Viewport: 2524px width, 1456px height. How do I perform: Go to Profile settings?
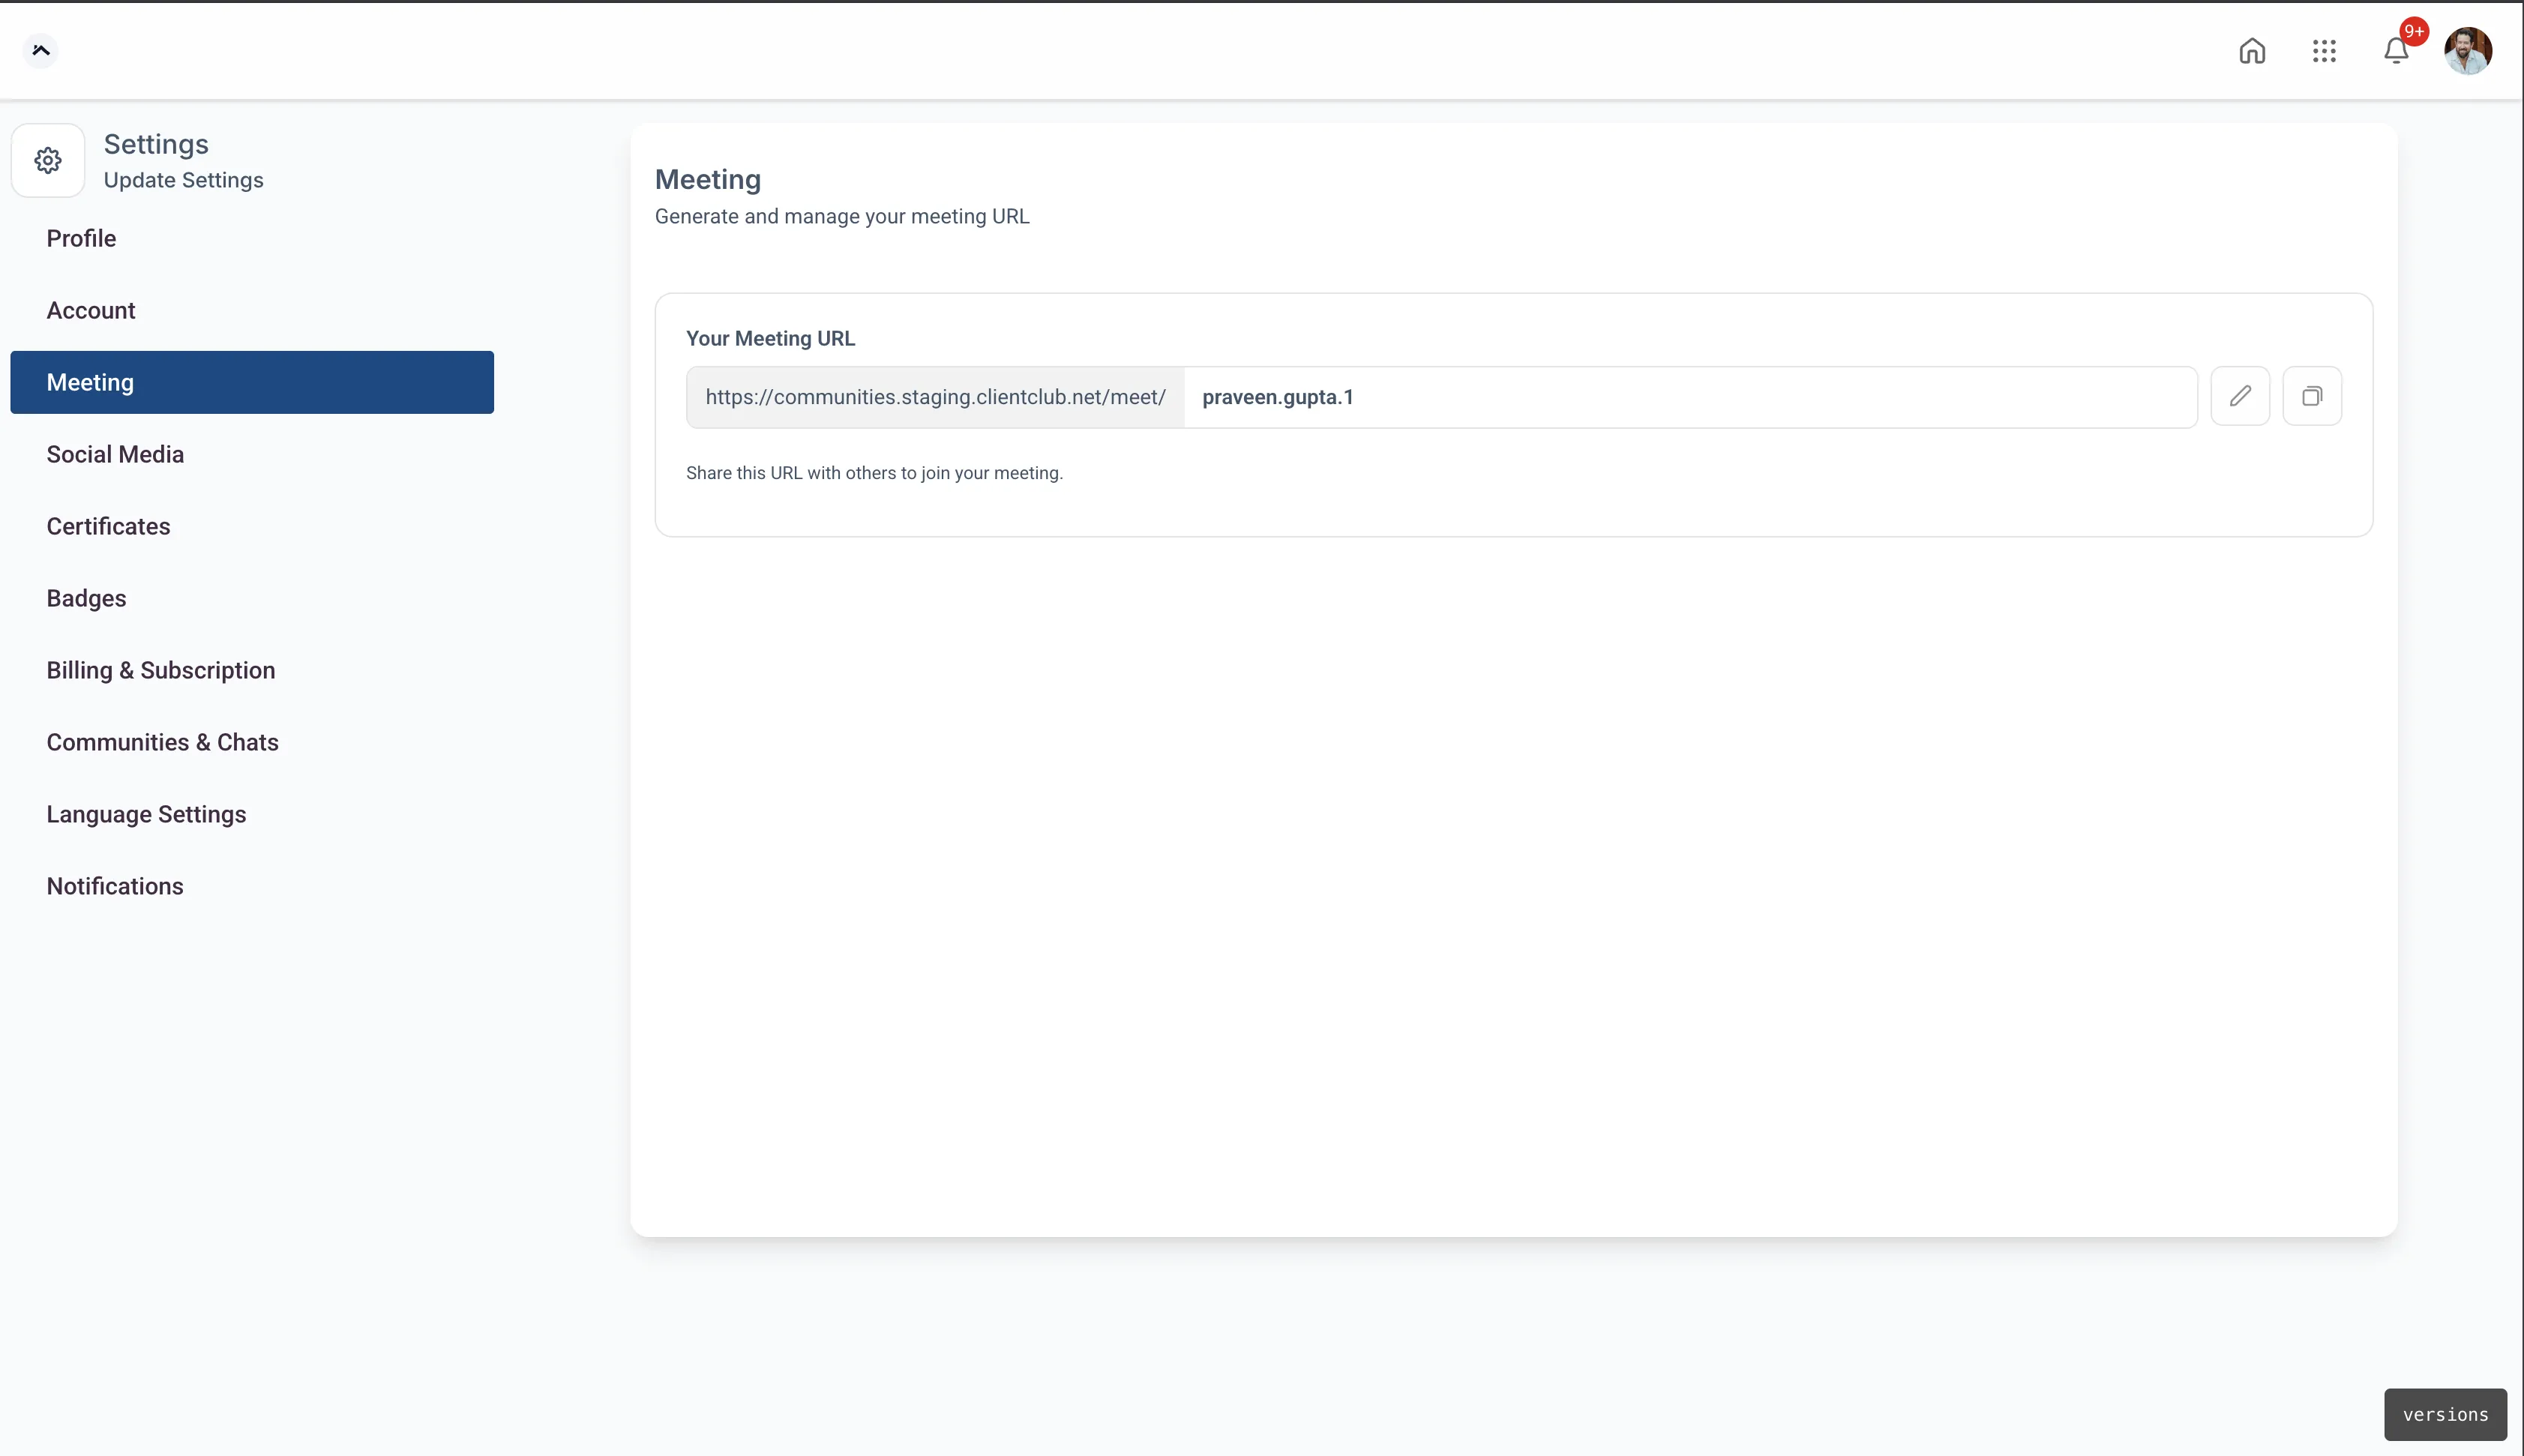coord(81,238)
